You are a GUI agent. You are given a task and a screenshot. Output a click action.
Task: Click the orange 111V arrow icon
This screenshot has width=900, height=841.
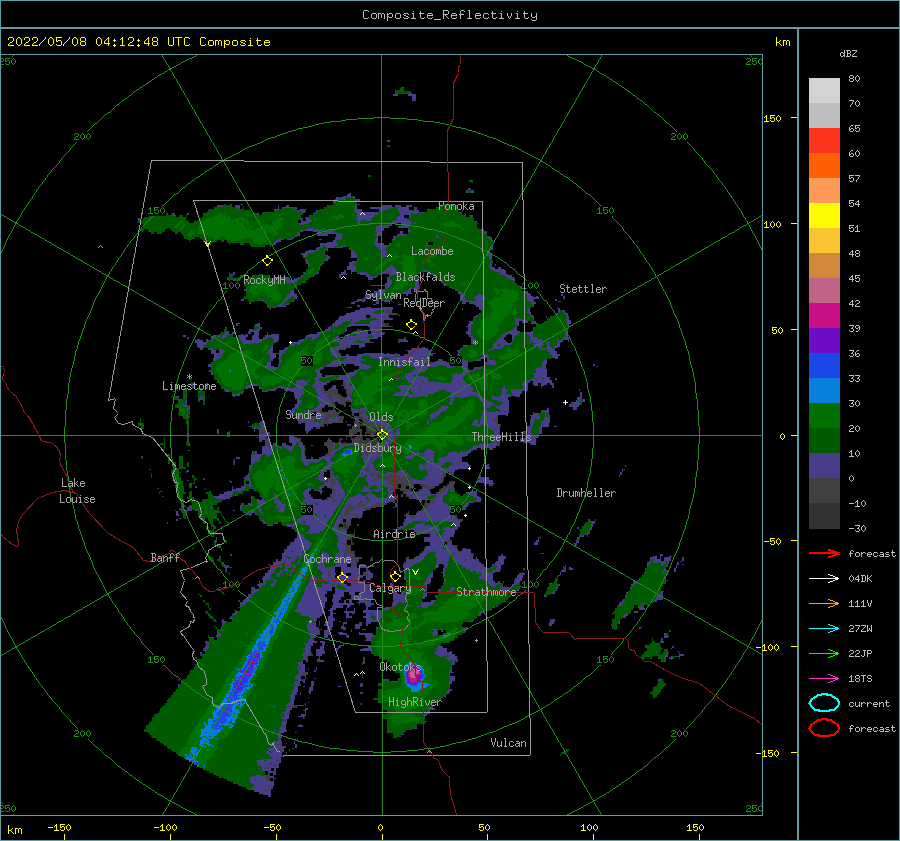click(x=824, y=603)
